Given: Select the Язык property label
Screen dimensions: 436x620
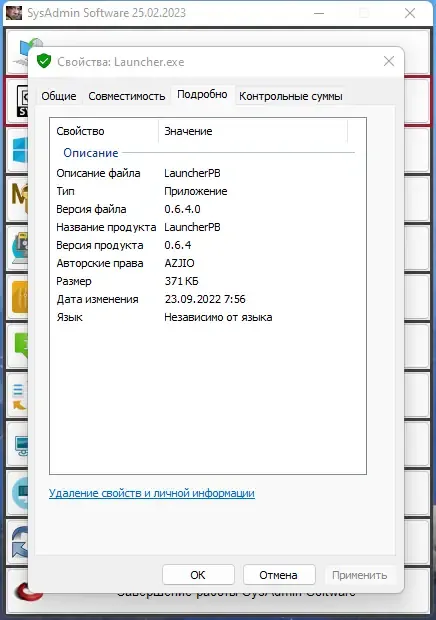Looking at the screenshot, I should (70, 318).
